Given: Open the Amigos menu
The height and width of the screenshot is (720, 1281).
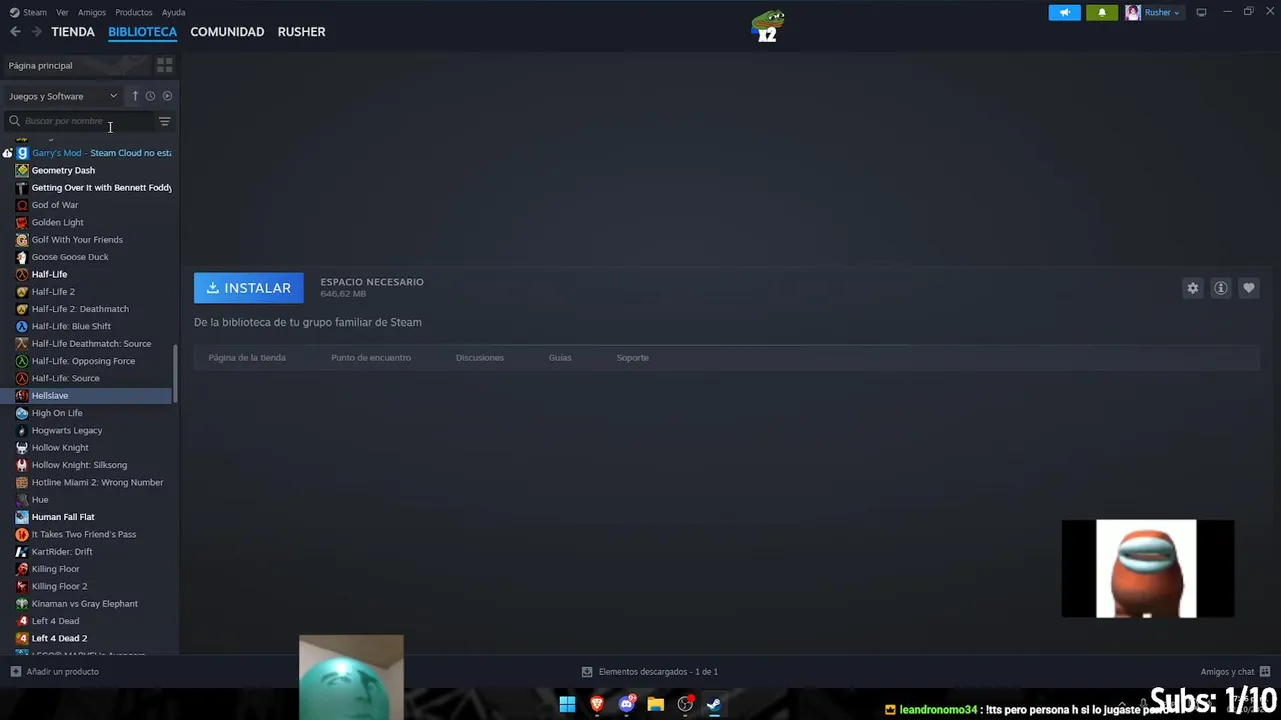Looking at the screenshot, I should coord(92,12).
